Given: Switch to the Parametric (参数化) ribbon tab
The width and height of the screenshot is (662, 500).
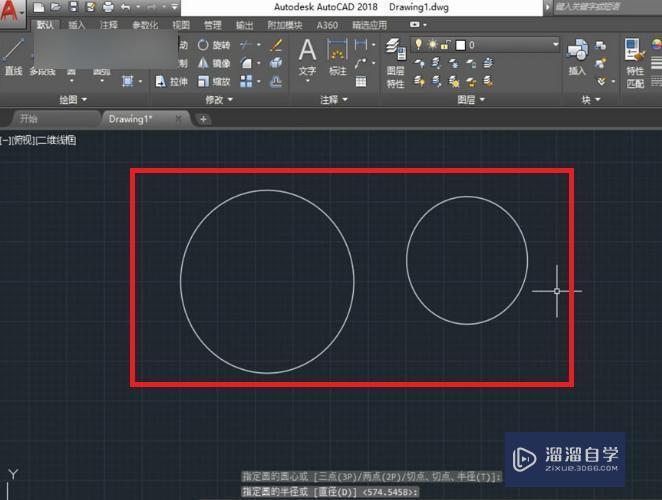Looking at the screenshot, I should [145, 25].
